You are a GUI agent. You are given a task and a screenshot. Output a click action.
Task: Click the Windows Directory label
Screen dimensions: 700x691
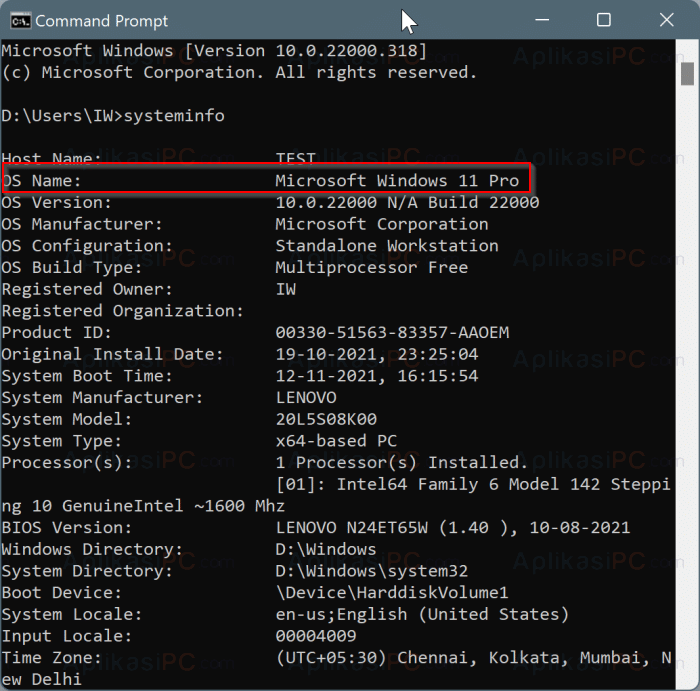coord(92,550)
